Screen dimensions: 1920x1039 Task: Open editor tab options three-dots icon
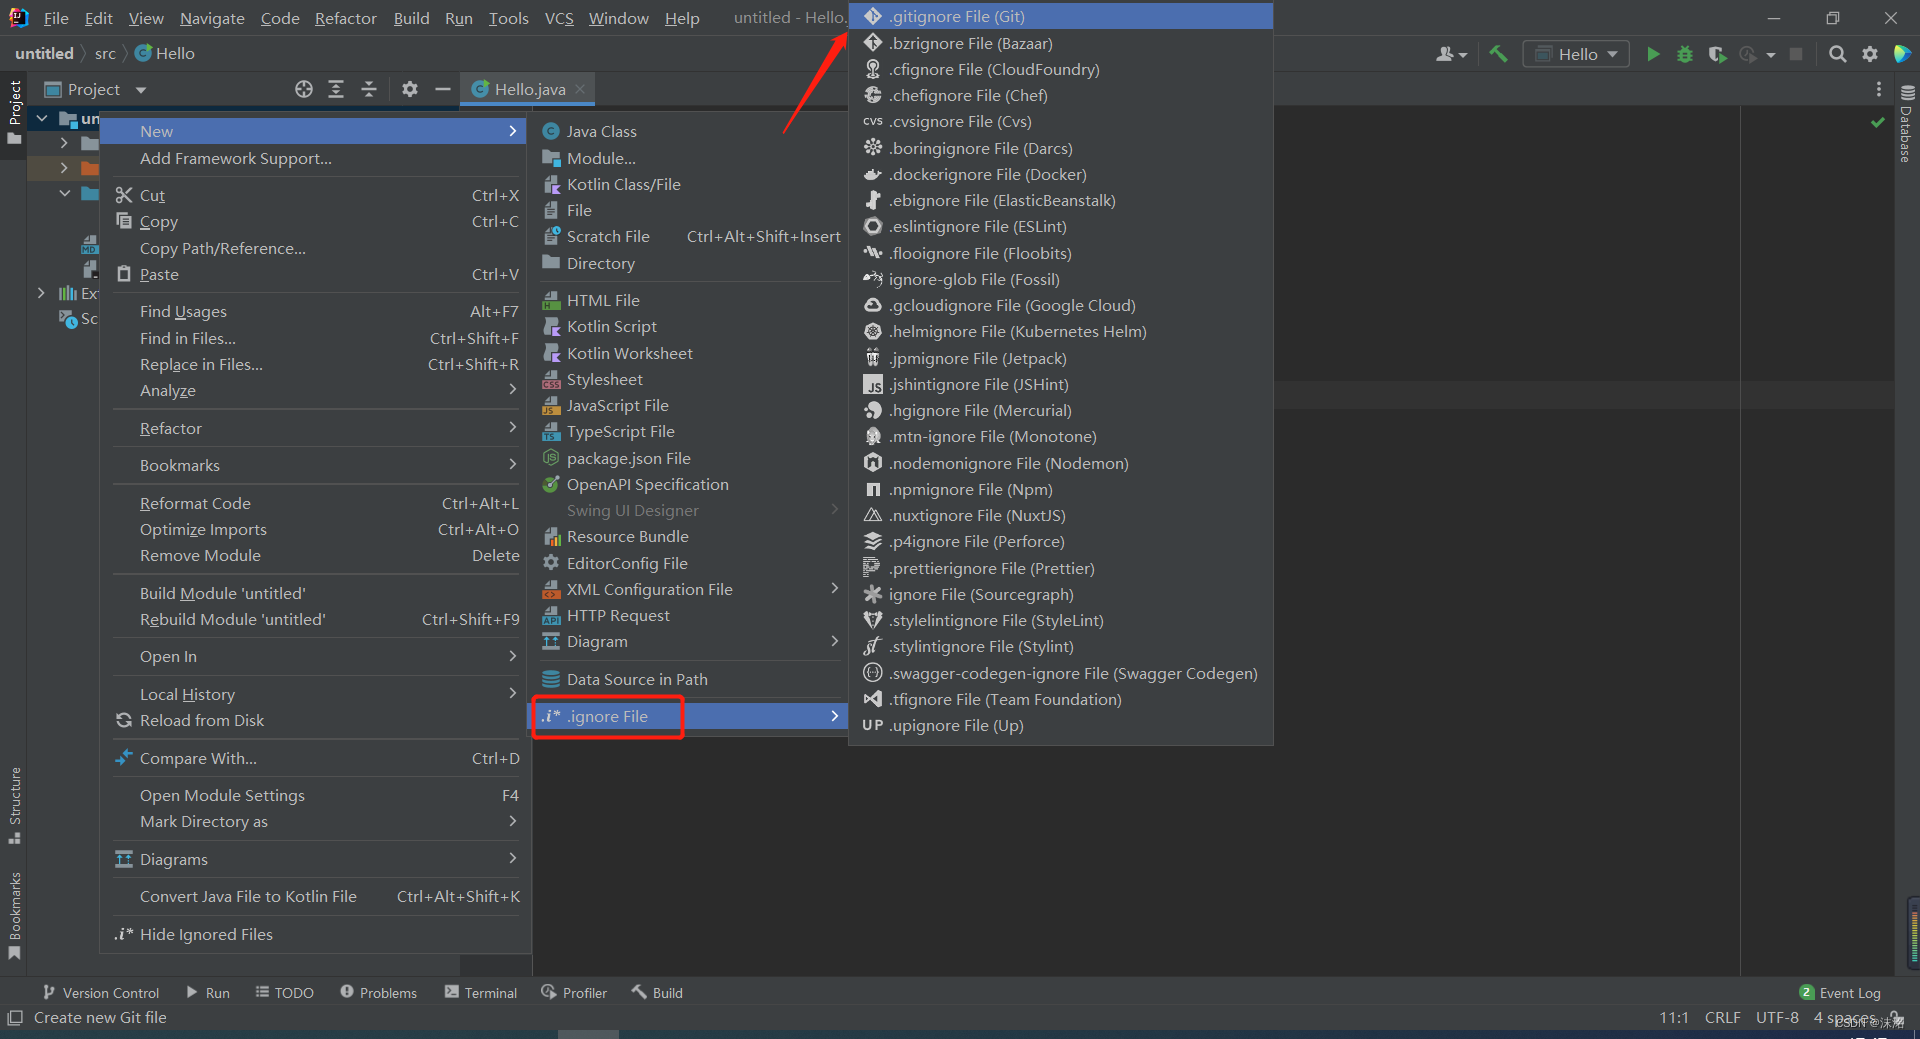(x=1879, y=89)
